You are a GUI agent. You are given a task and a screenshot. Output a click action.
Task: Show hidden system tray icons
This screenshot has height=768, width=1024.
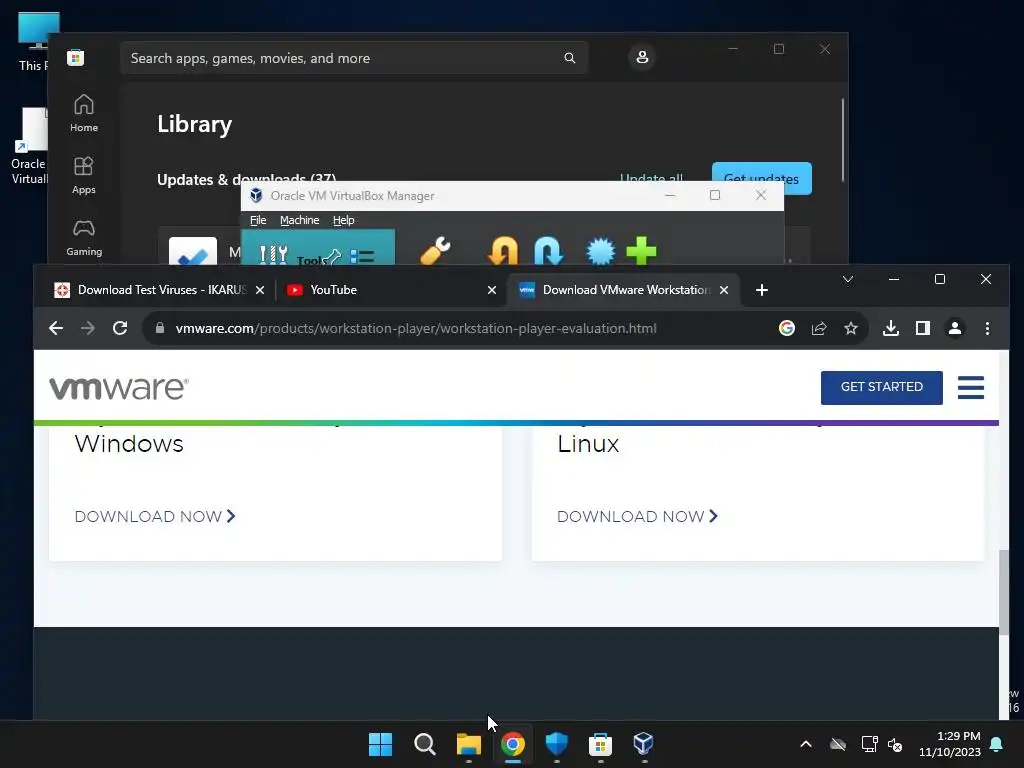(x=806, y=744)
